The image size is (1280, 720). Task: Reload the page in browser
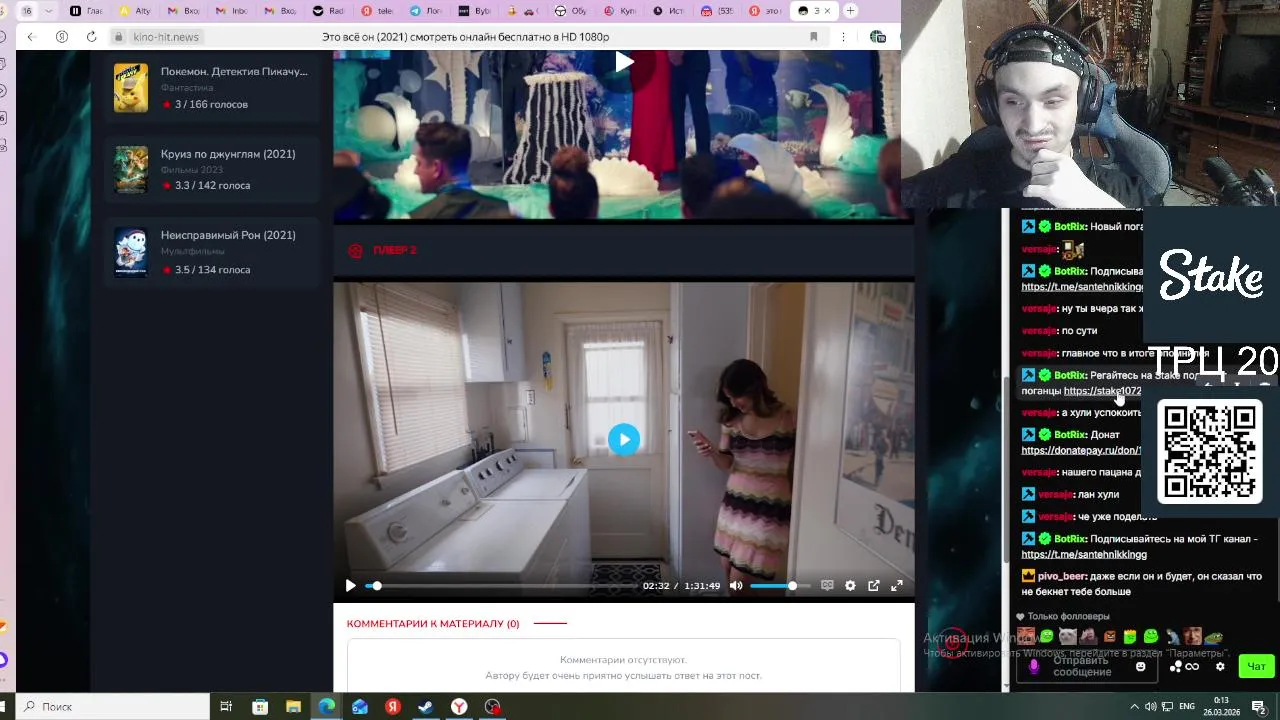[x=91, y=37]
